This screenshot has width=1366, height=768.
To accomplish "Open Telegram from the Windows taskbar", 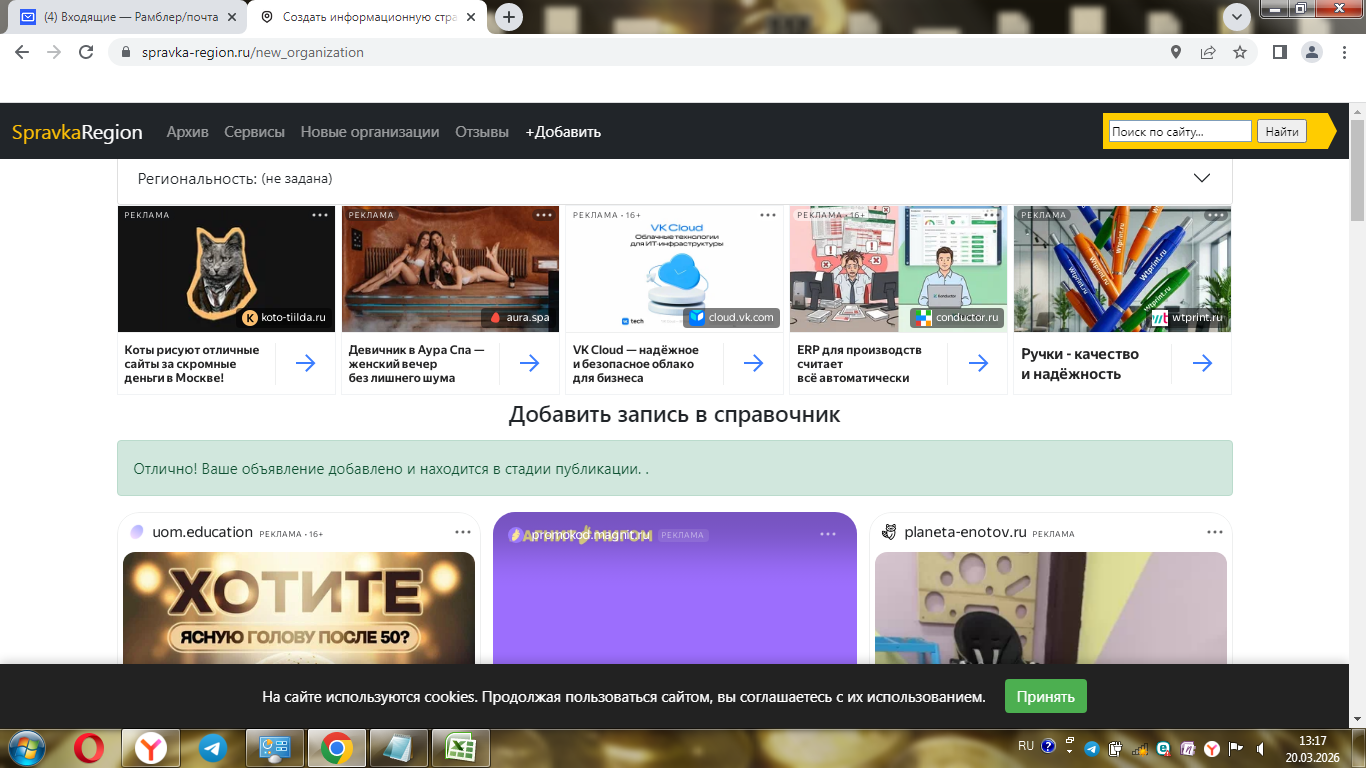I will point(212,747).
